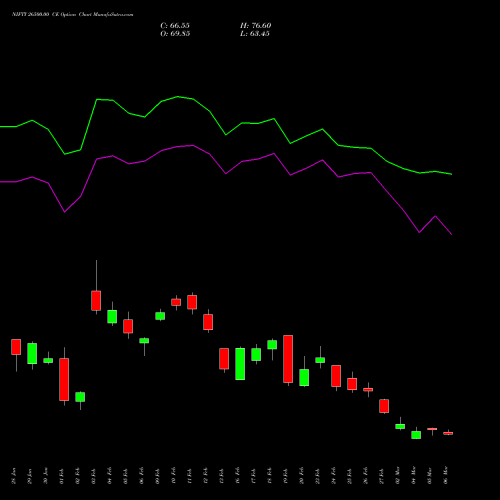Click the 28 Jan date axis label
This screenshot has height=500, width=500.
coord(14,476)
